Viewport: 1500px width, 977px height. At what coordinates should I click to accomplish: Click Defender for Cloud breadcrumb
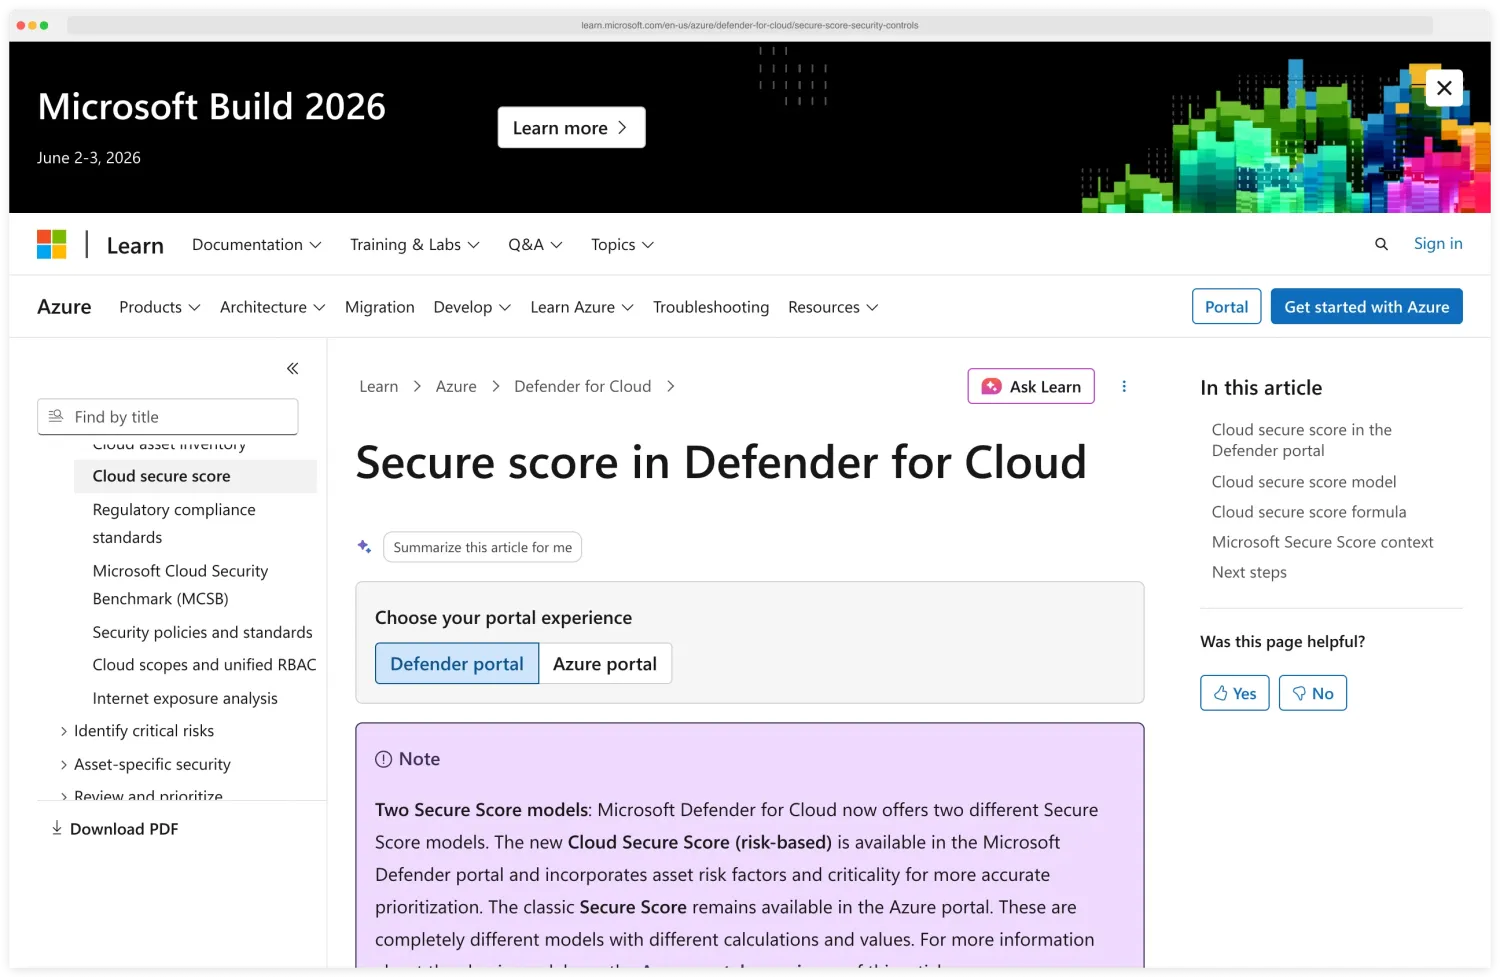(x=583, y=387)
